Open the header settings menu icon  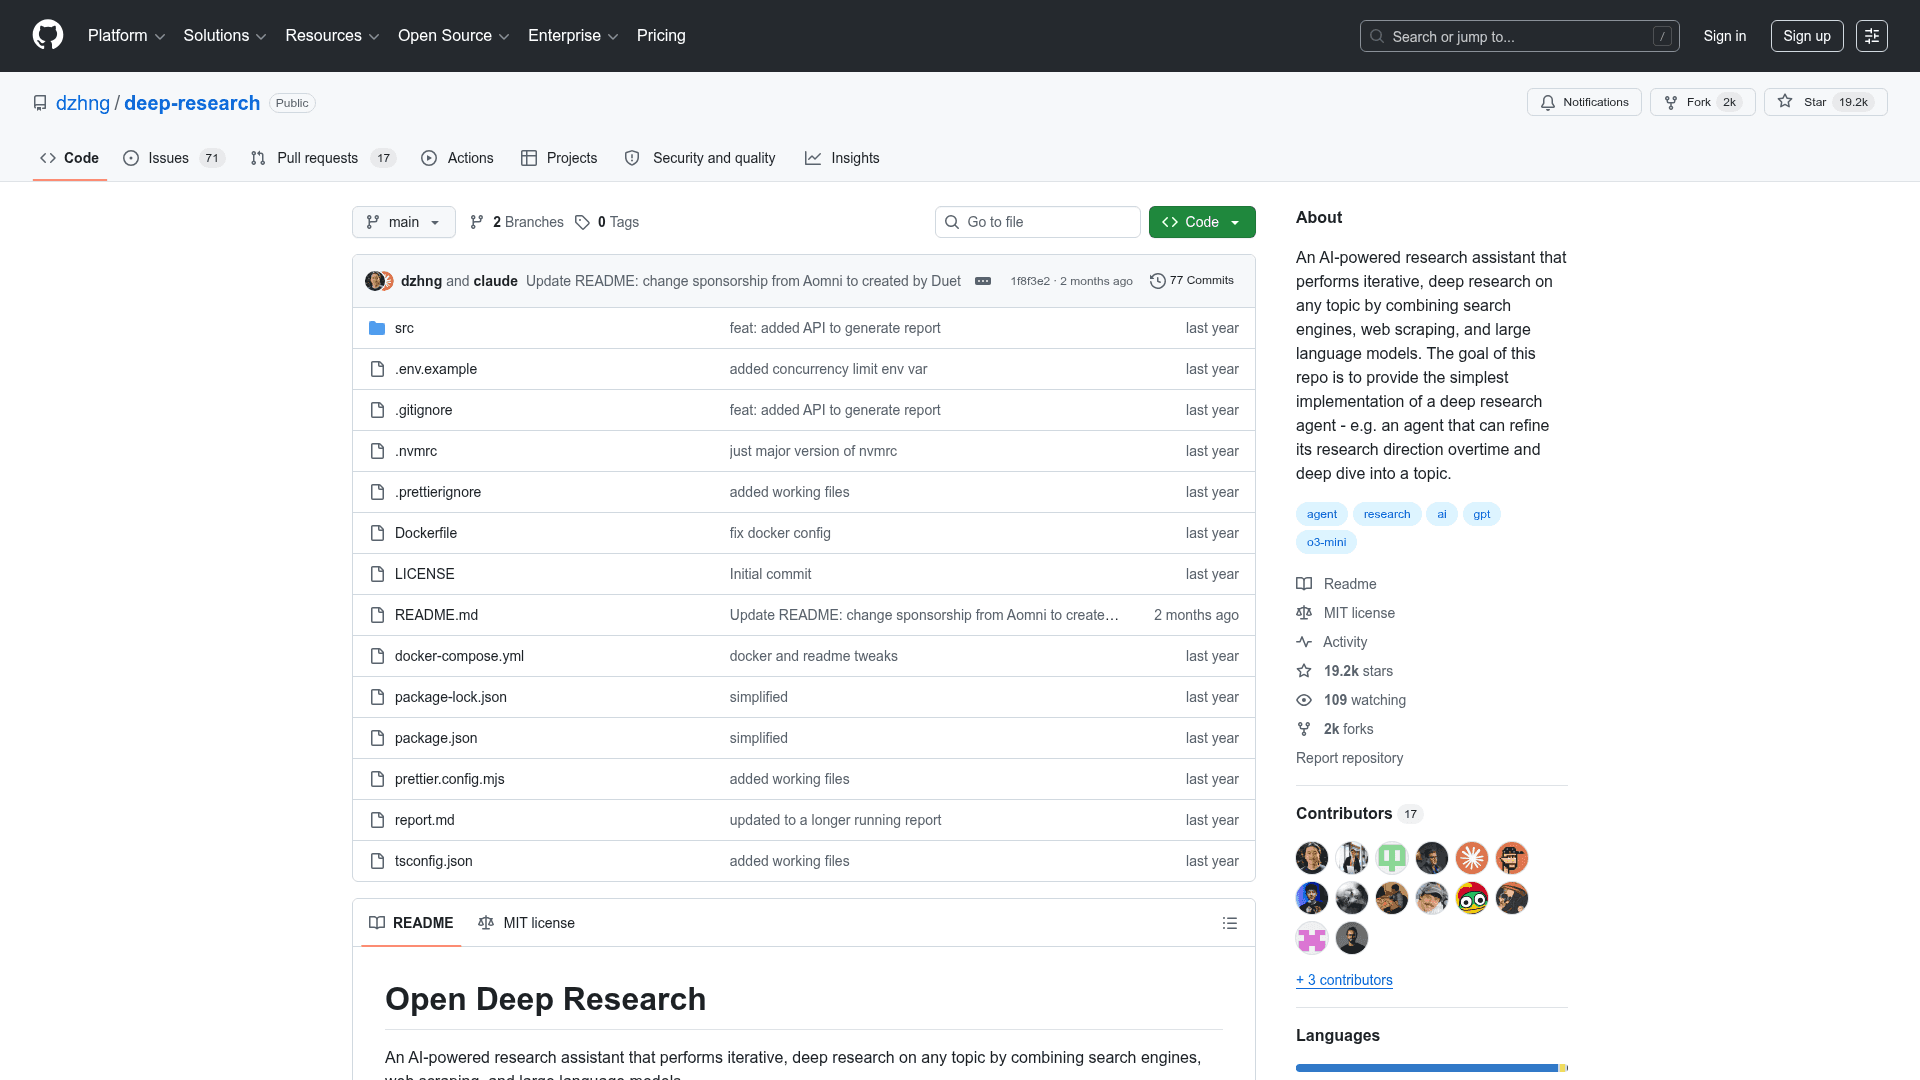1872,36
